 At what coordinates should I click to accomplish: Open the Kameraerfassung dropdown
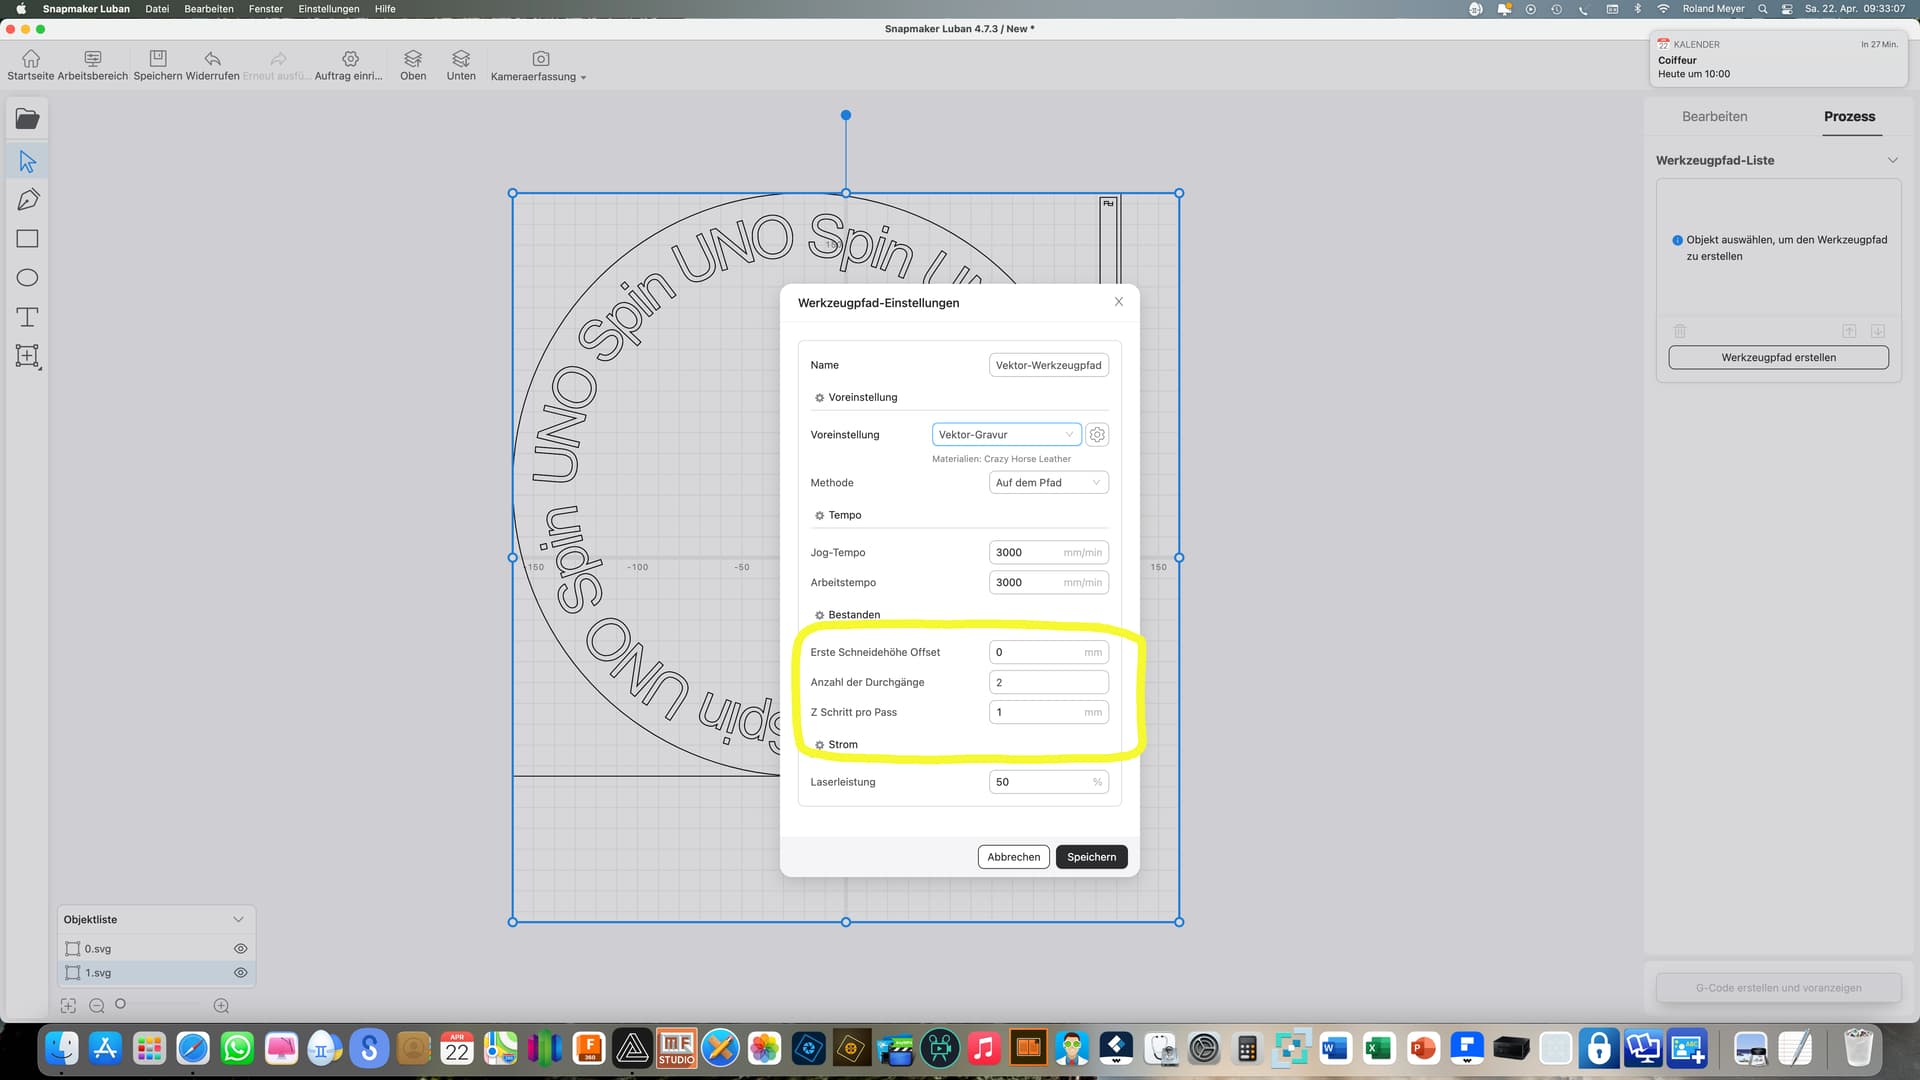click(x=540, y=65)
